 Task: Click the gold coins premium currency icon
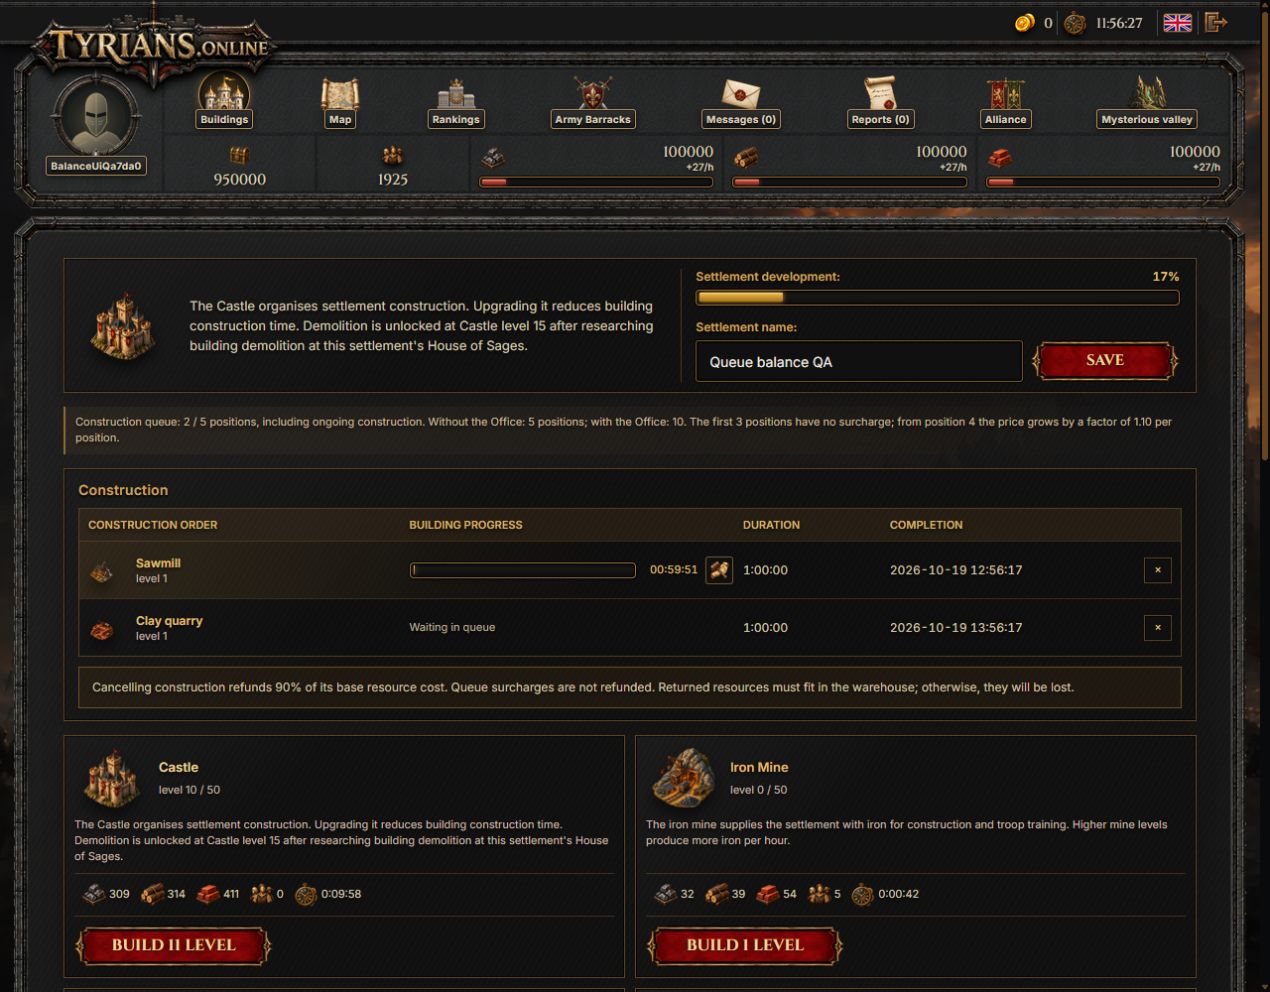1024,23
